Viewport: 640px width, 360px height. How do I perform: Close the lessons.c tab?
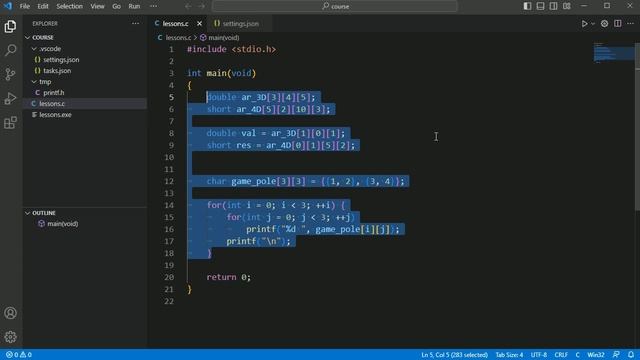click(x=199, y=24)
